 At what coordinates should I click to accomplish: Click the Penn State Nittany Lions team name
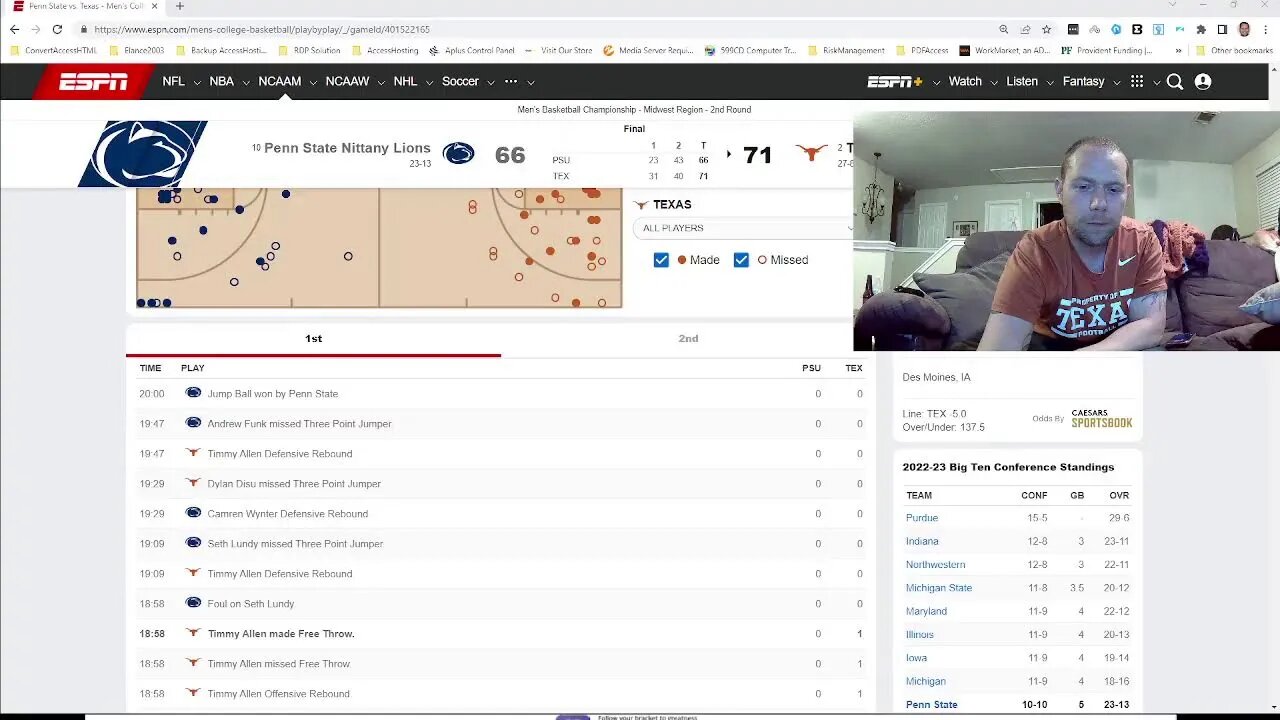pyautogui.click(x=347, y=148)
